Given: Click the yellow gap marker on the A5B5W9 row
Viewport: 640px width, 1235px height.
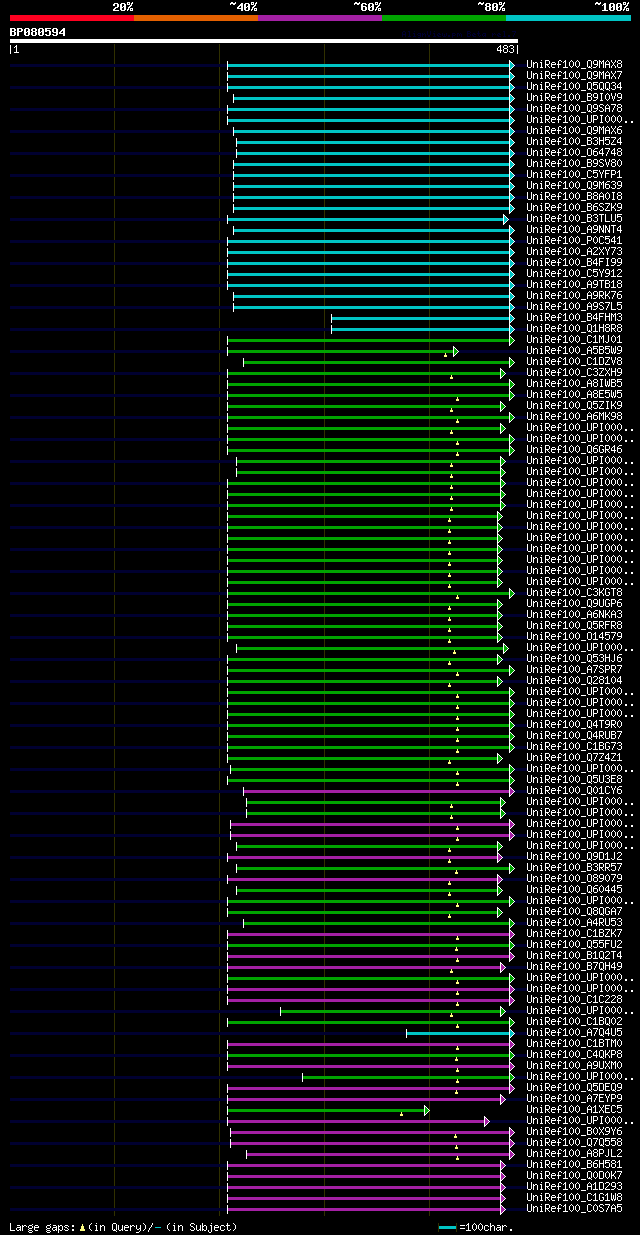Looking at the screenshot, I should (x=446, y=355).
